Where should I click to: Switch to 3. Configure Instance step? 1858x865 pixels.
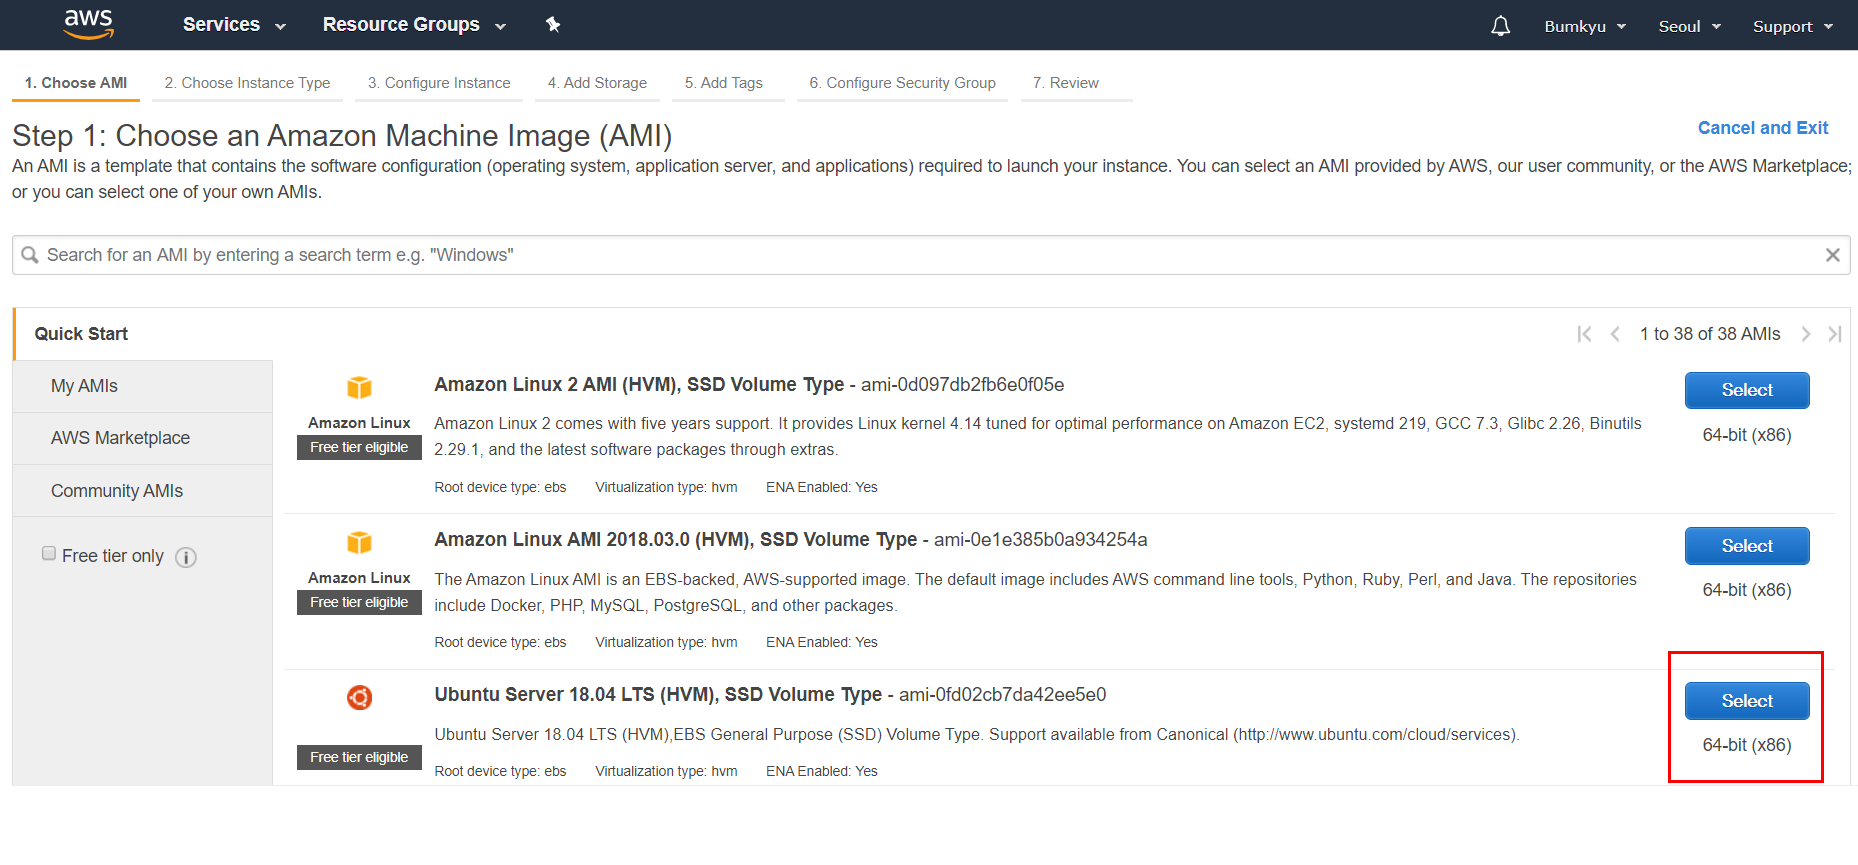coord(439,83)
